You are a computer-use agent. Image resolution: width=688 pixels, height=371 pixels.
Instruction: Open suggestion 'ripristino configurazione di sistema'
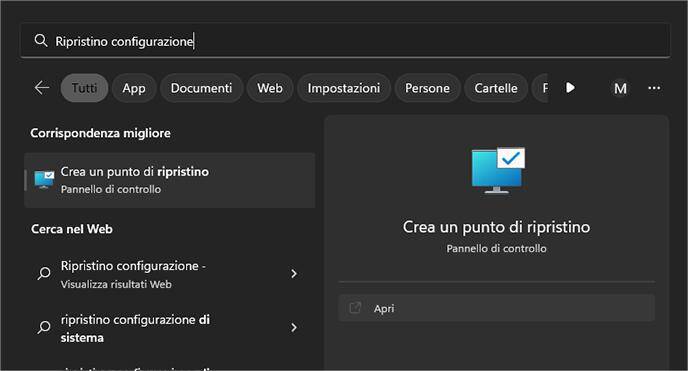click(170, 328)
